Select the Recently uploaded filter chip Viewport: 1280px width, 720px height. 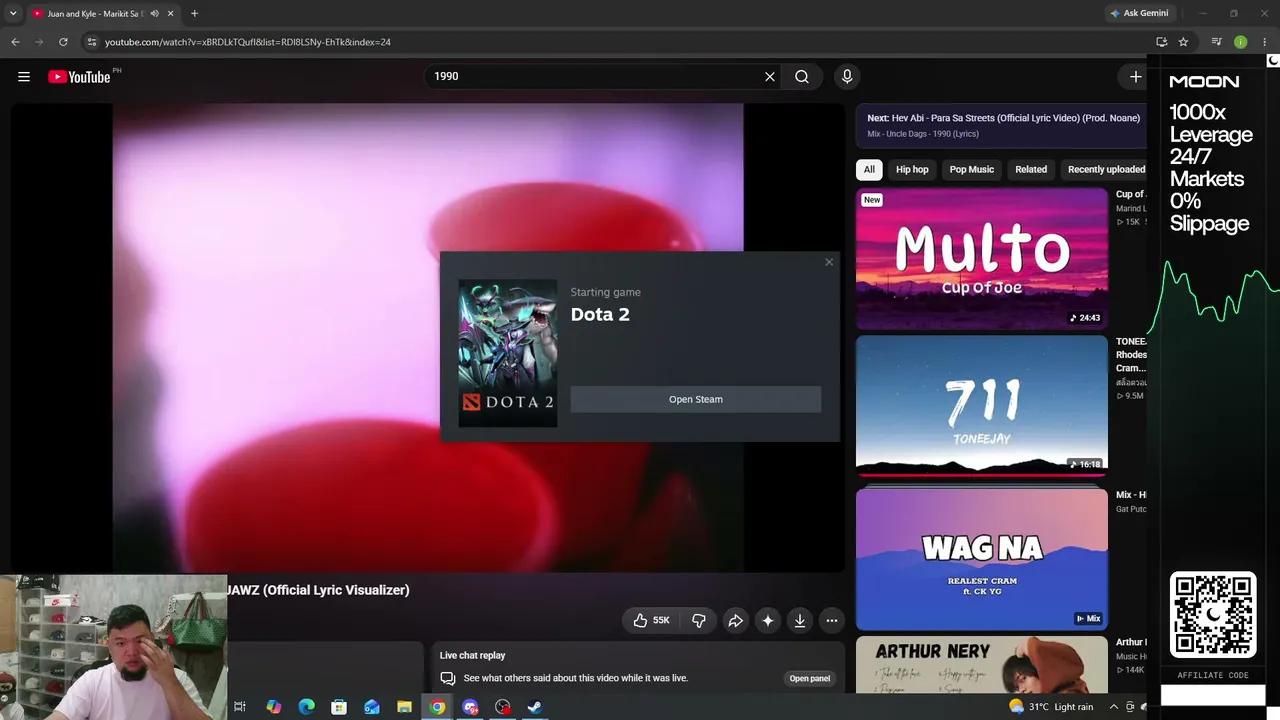click(x=1106, y=169)
